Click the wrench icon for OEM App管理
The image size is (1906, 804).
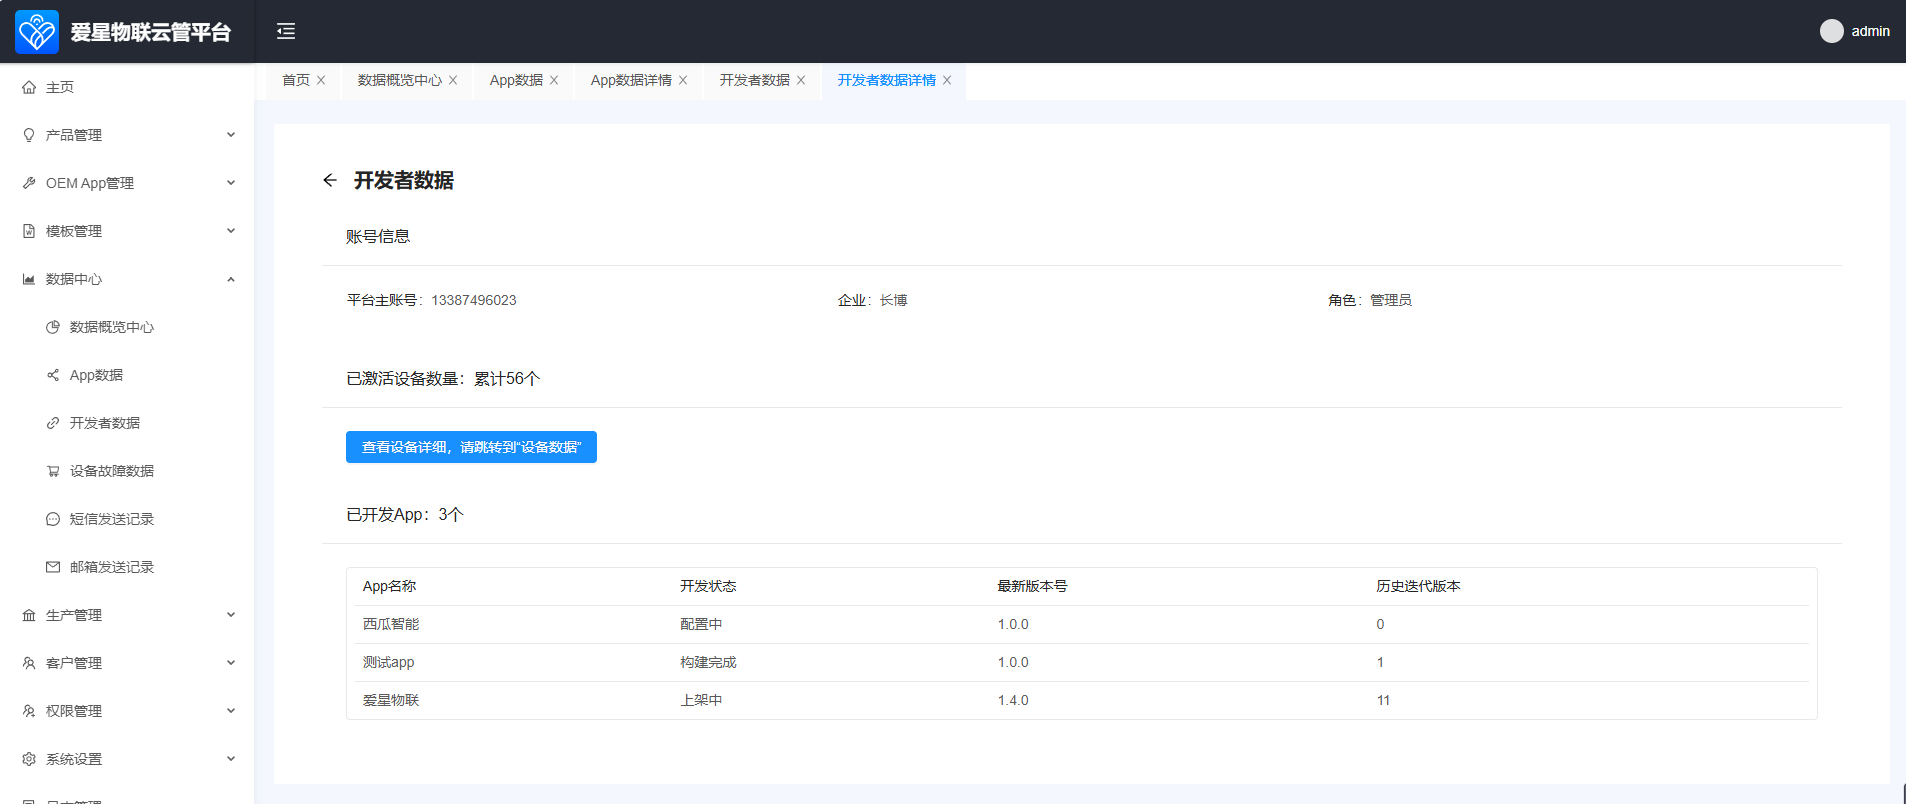[29, 183]
